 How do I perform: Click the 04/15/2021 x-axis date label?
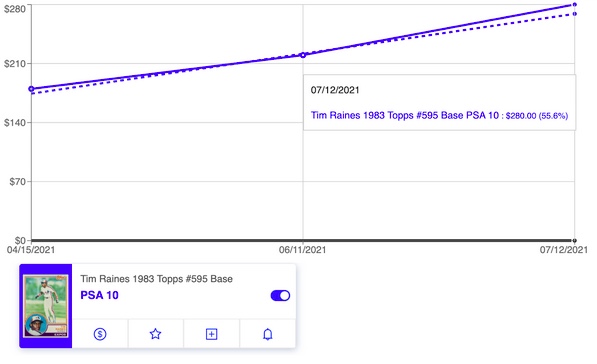click(x=31, y=250)
